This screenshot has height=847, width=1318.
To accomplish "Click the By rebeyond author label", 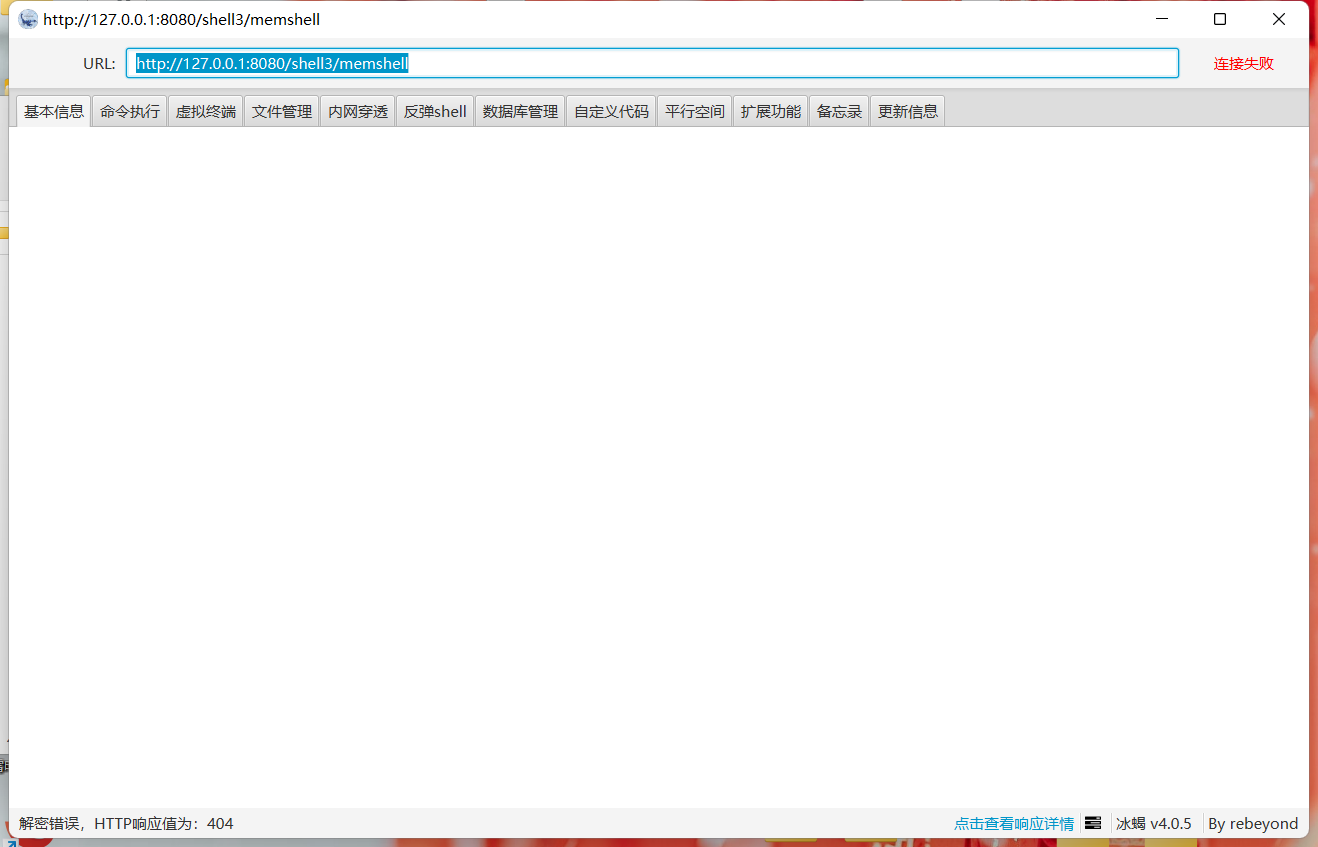I will tap(1253, 823).
